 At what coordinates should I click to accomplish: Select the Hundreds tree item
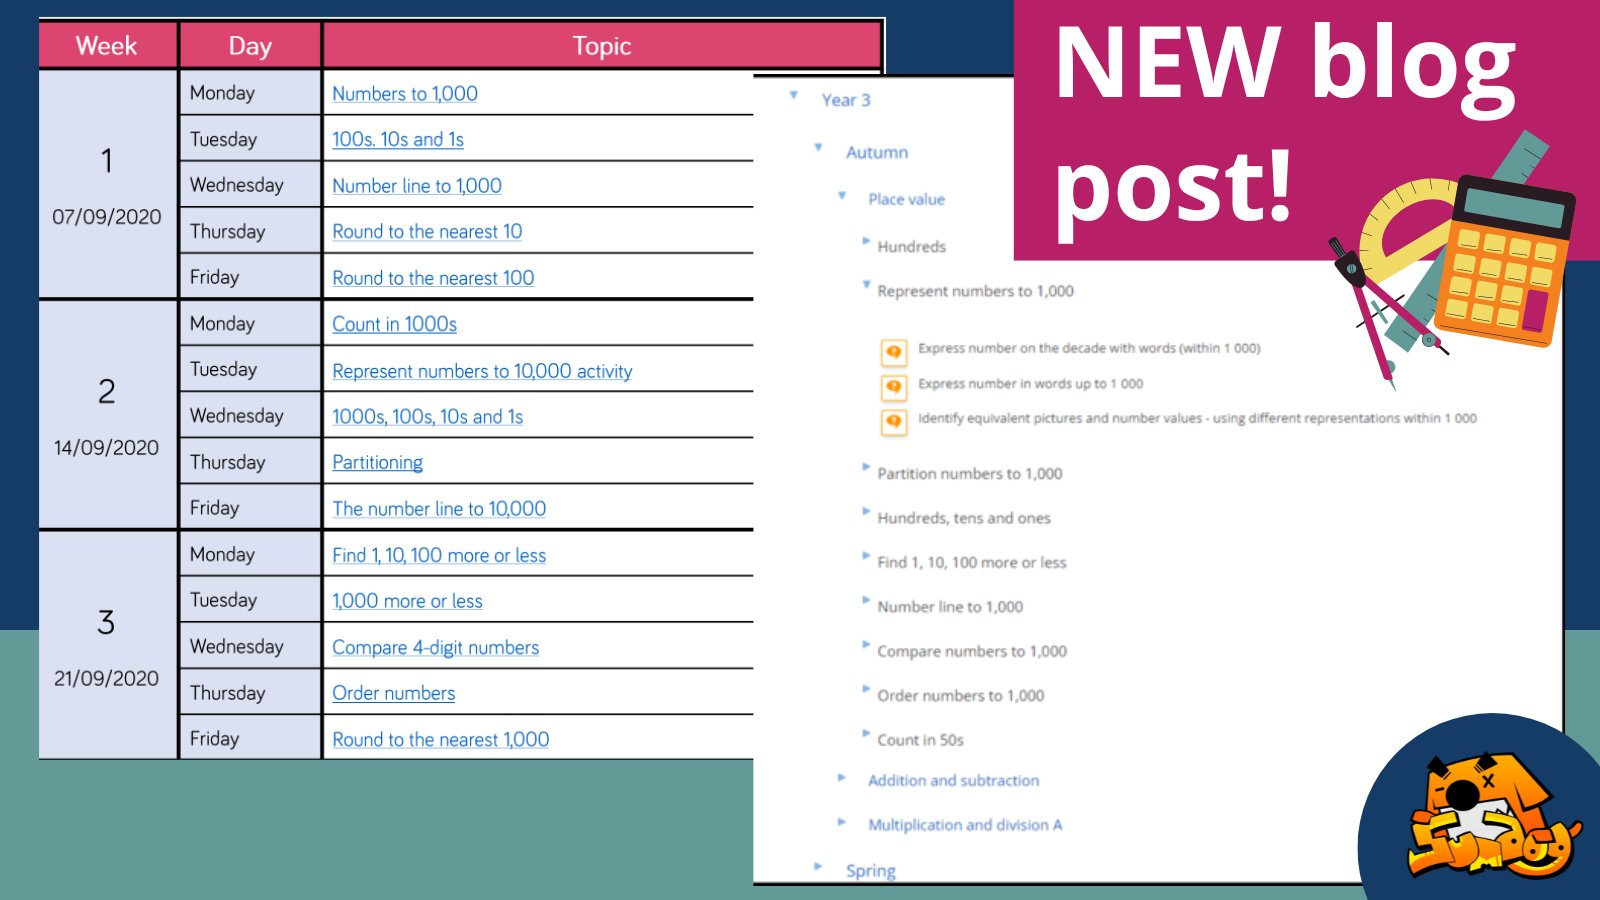(911, 246)
